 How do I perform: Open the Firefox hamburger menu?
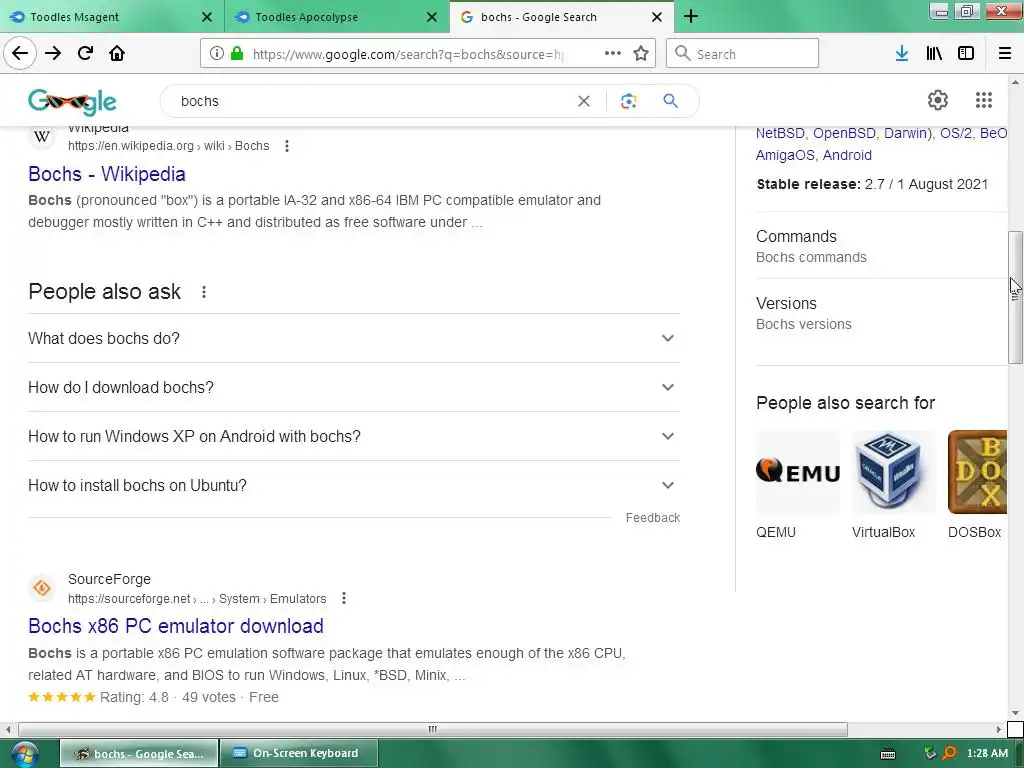pos(1005,54)
